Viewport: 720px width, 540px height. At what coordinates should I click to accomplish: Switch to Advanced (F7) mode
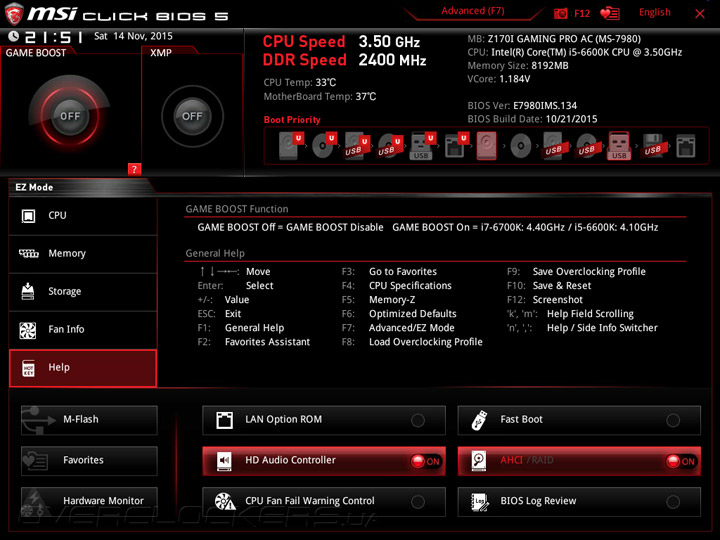pyautogui.click(x=473, y=11)
